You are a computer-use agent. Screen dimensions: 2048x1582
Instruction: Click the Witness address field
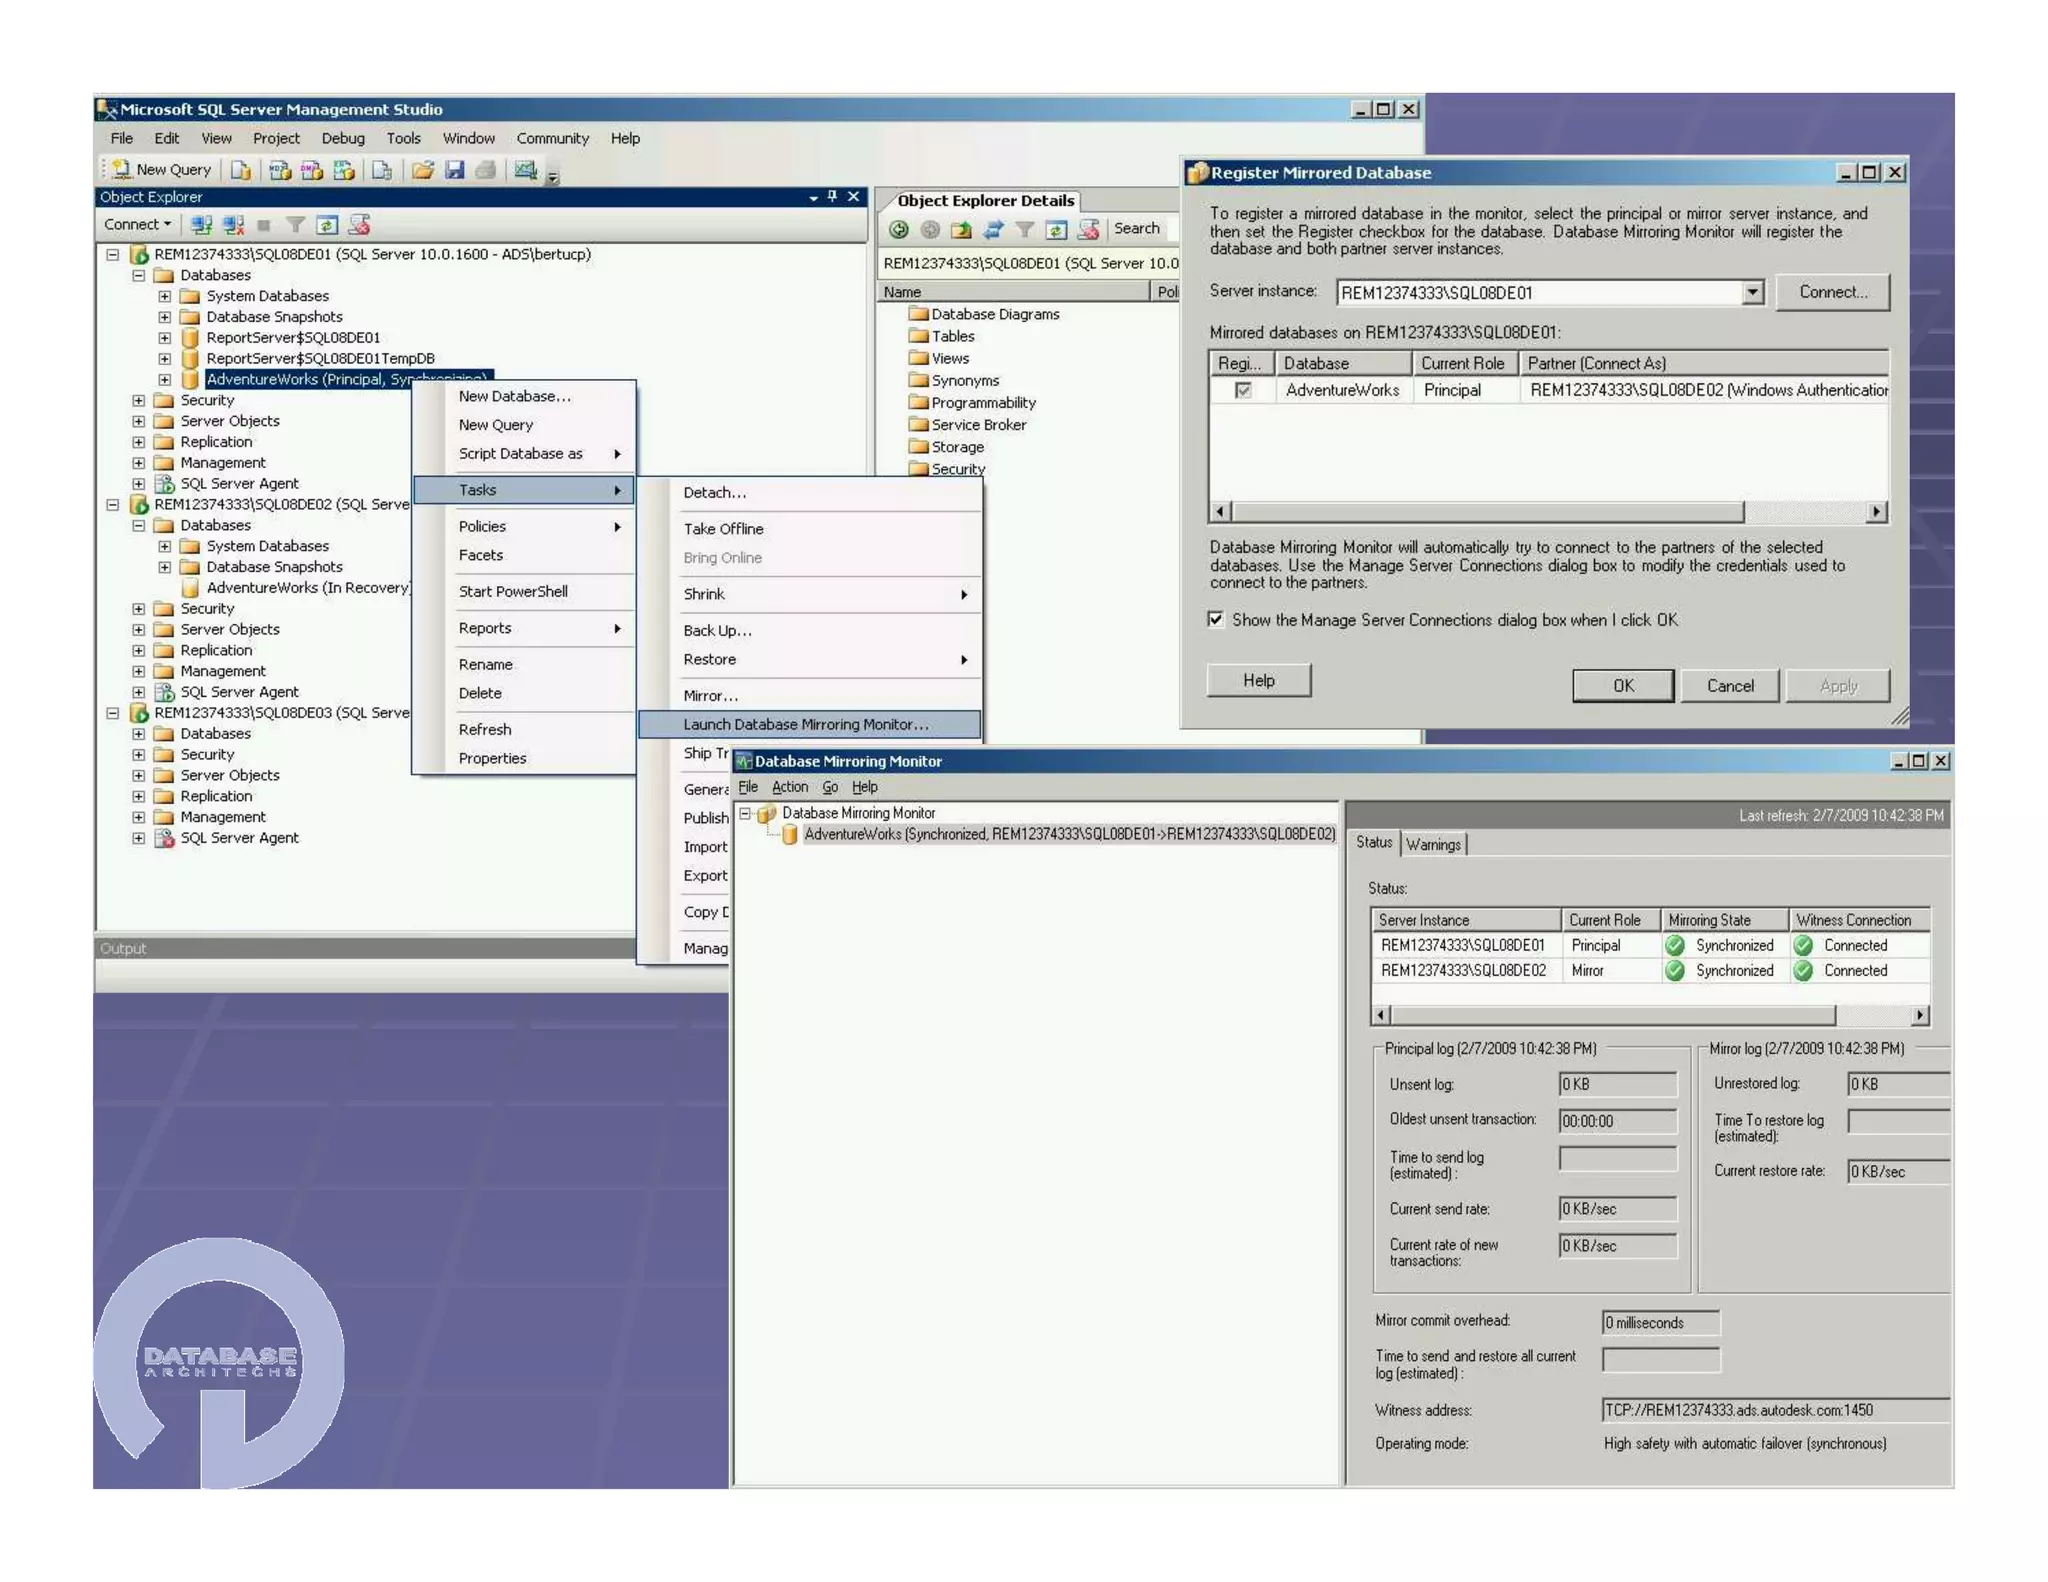tap(1775, 1410)
